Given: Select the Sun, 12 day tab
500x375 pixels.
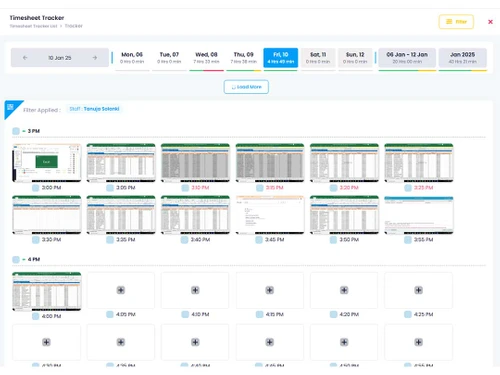Looking at the screenshot, I should pos(355,58).
